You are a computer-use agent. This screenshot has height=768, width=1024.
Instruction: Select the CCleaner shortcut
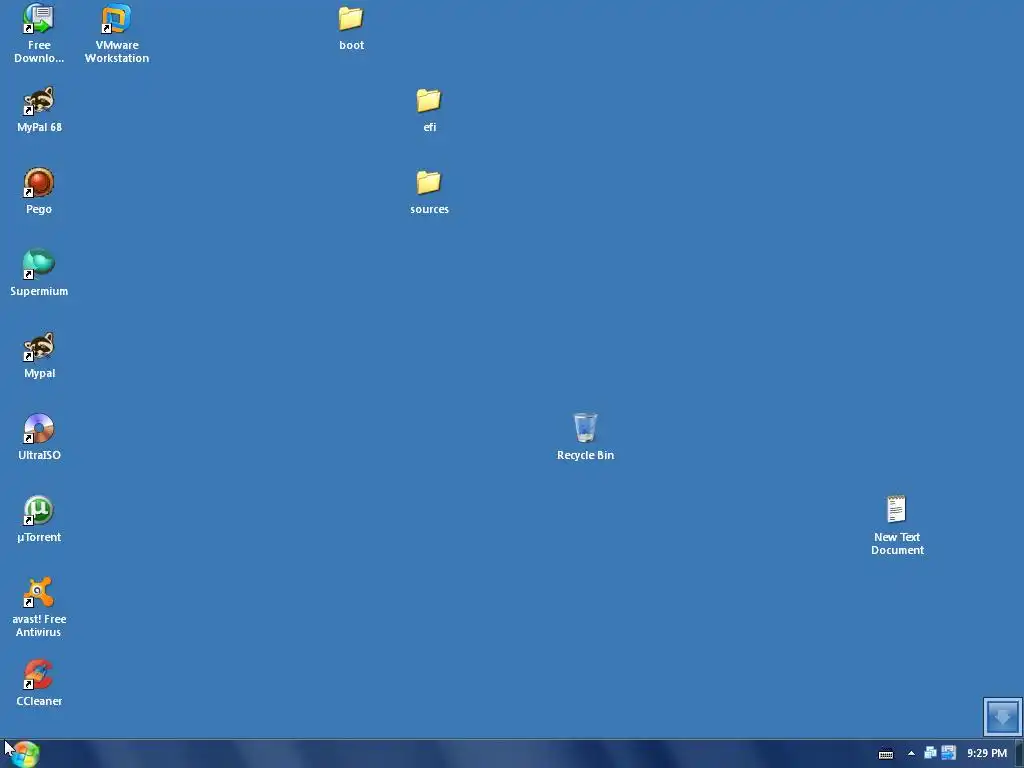pyautogui.click(x=39, y=683)
